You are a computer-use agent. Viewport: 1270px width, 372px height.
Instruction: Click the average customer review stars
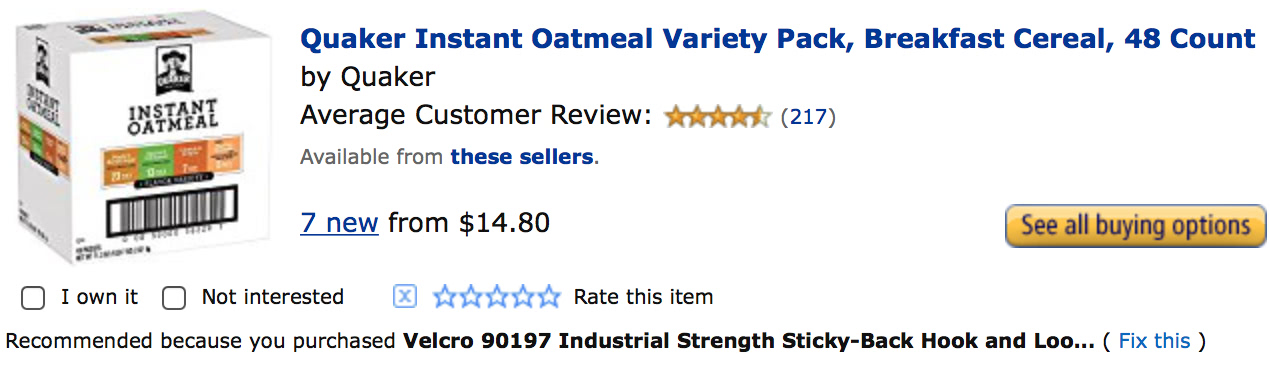click(717, 117)
